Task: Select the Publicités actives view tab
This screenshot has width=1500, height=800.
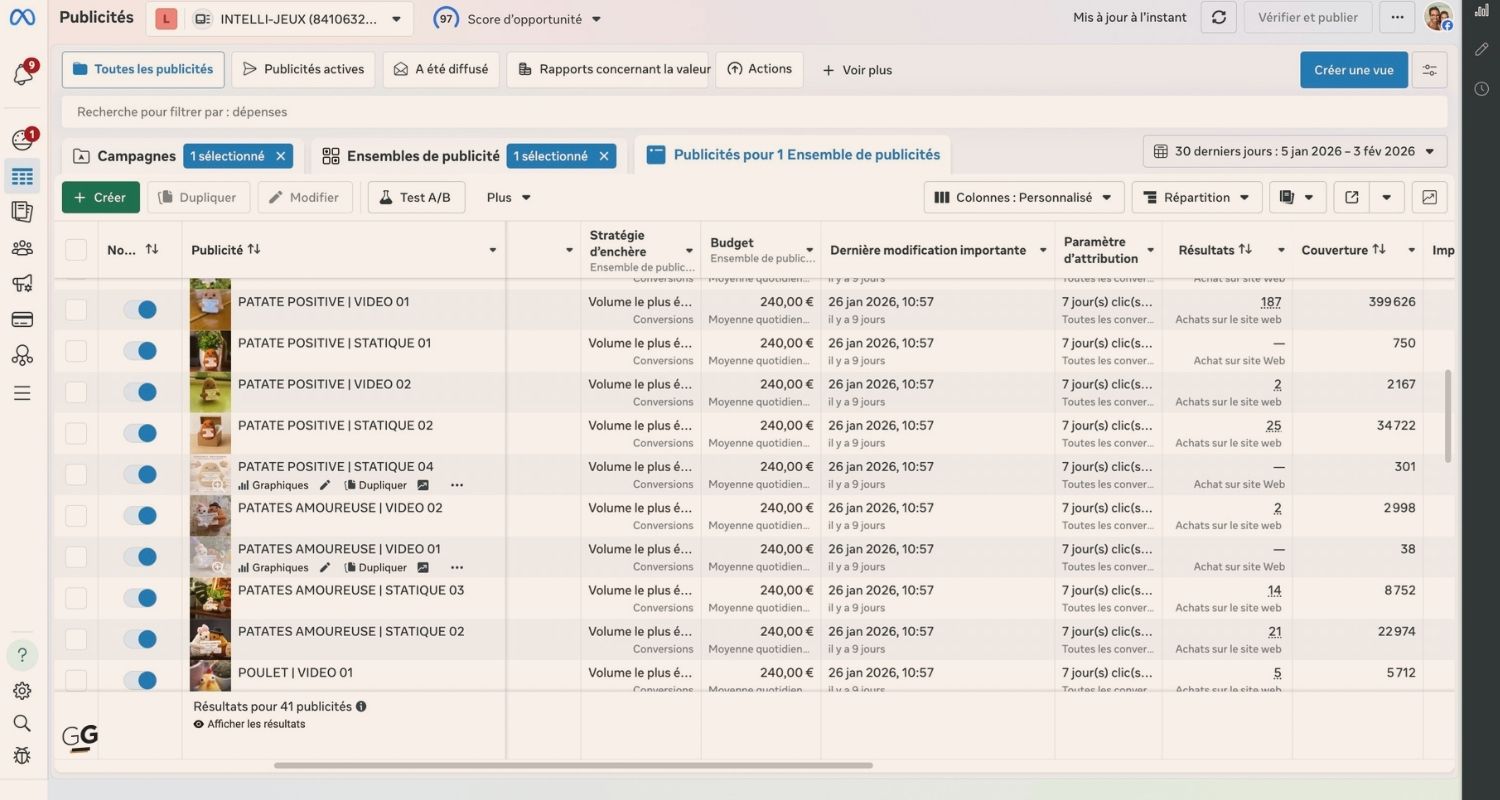Action: tap(303, 70)
